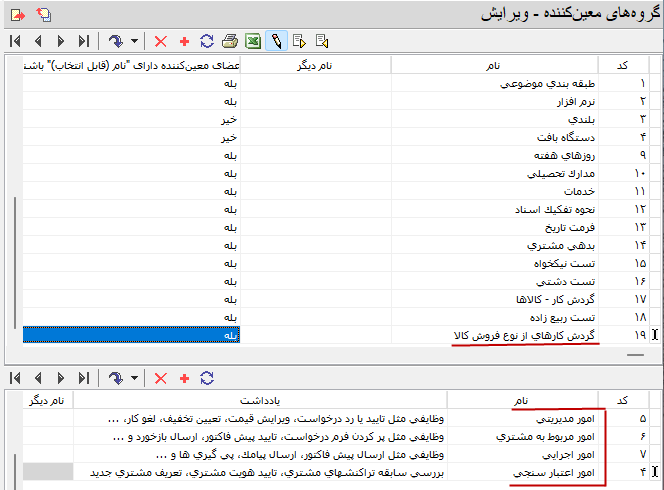The image size is (664, 490).
Task: Click the Excel export icon in top toolbar
Action: (253, 41)
